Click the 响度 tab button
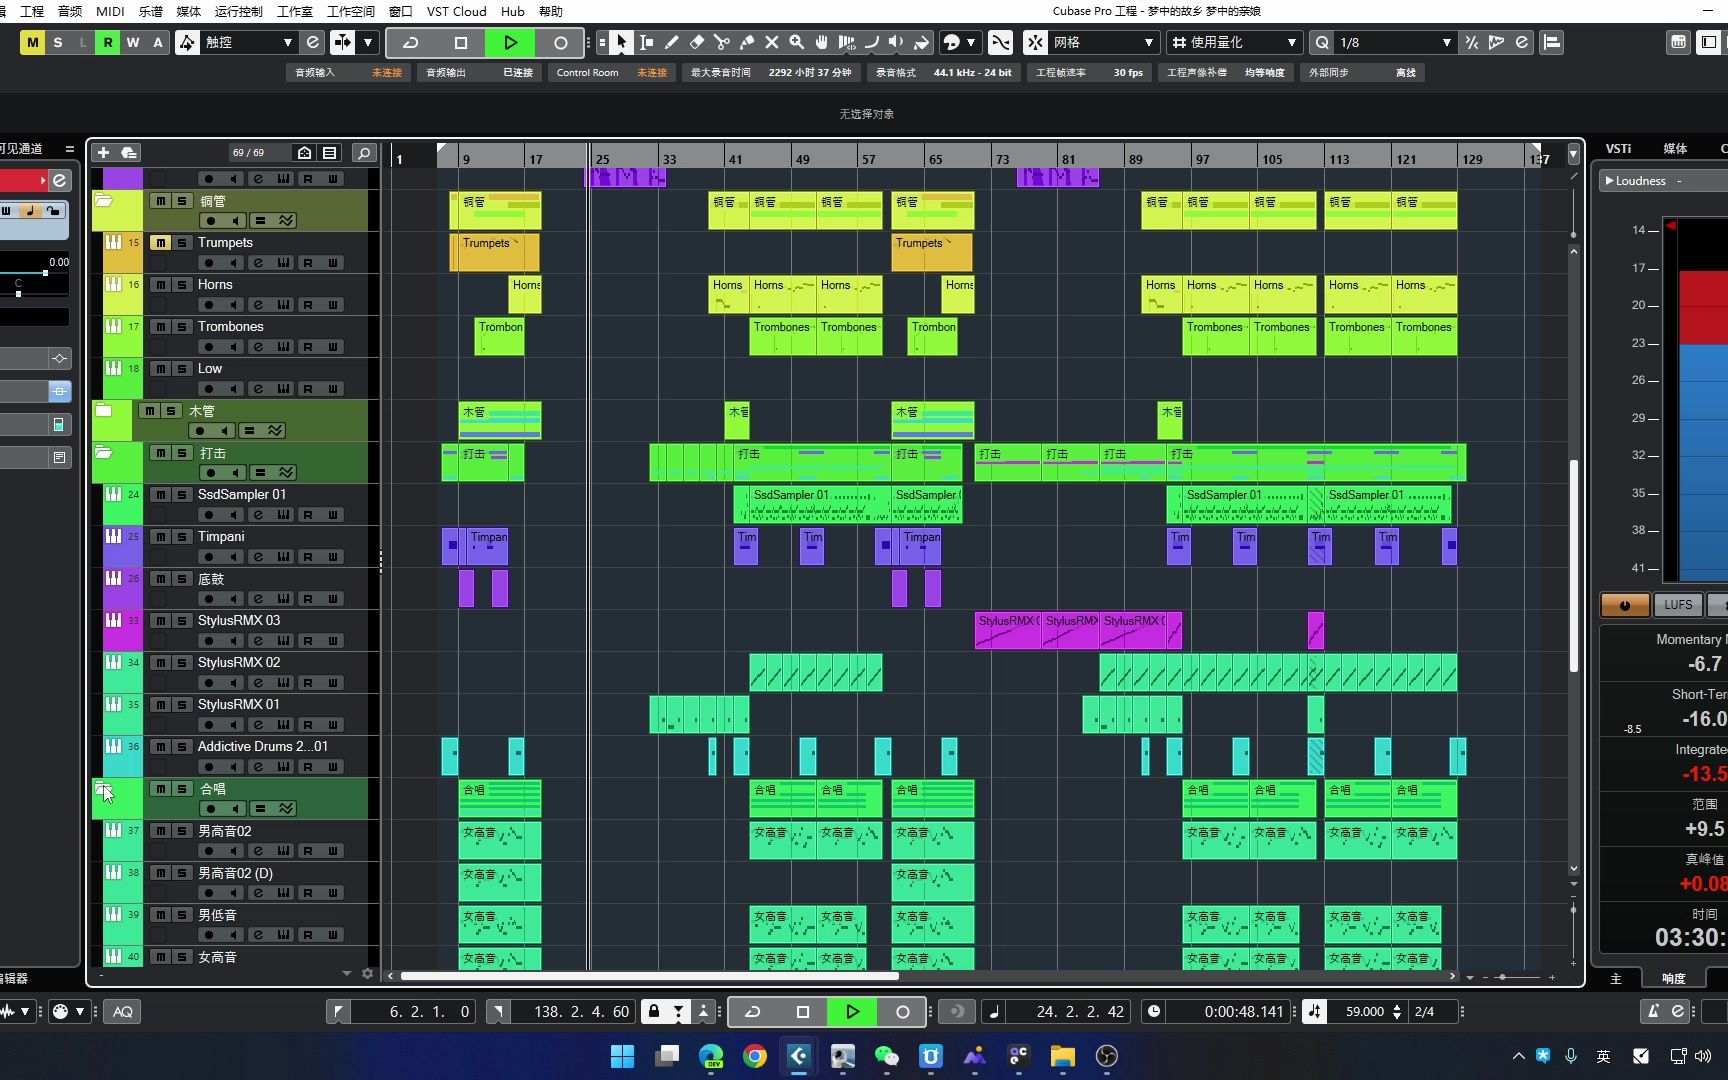The image size is (1728, 1080). (x=1673, y=978)
